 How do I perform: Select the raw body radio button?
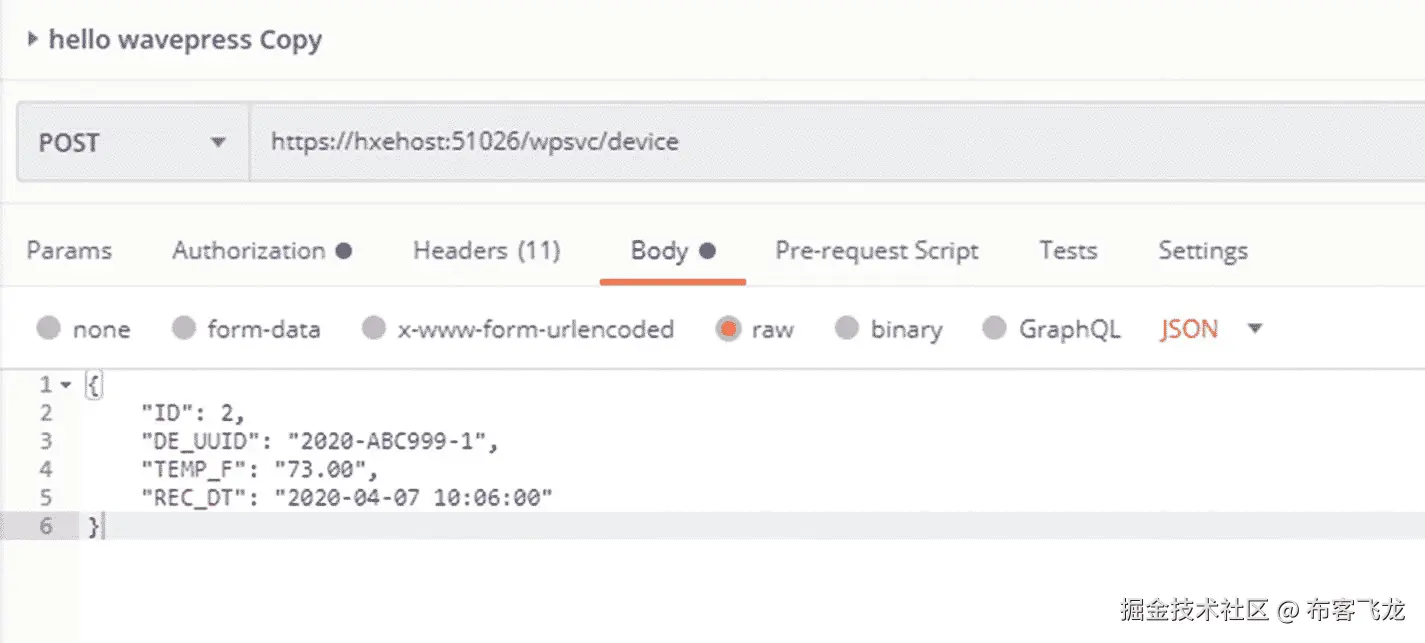click(728, 329)
